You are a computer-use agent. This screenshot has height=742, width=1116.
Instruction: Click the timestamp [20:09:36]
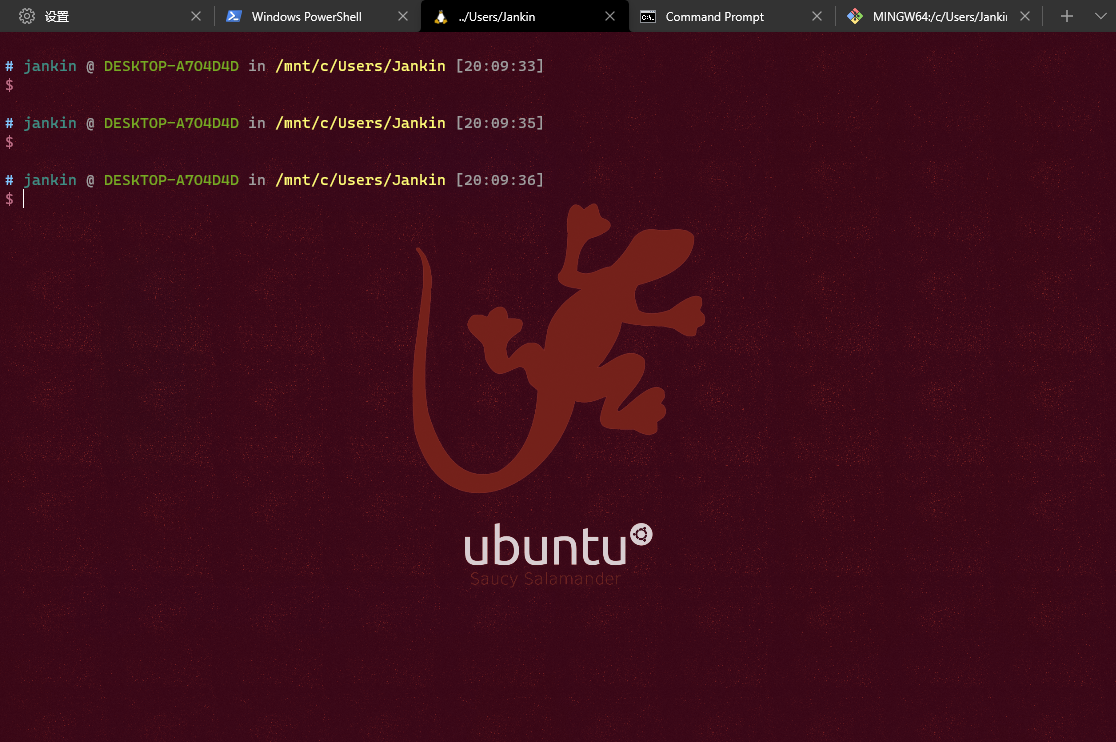click(x=500, y=180)
